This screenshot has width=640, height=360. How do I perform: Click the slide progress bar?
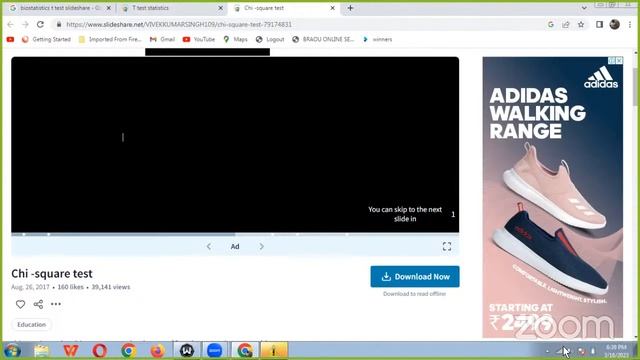235,235
